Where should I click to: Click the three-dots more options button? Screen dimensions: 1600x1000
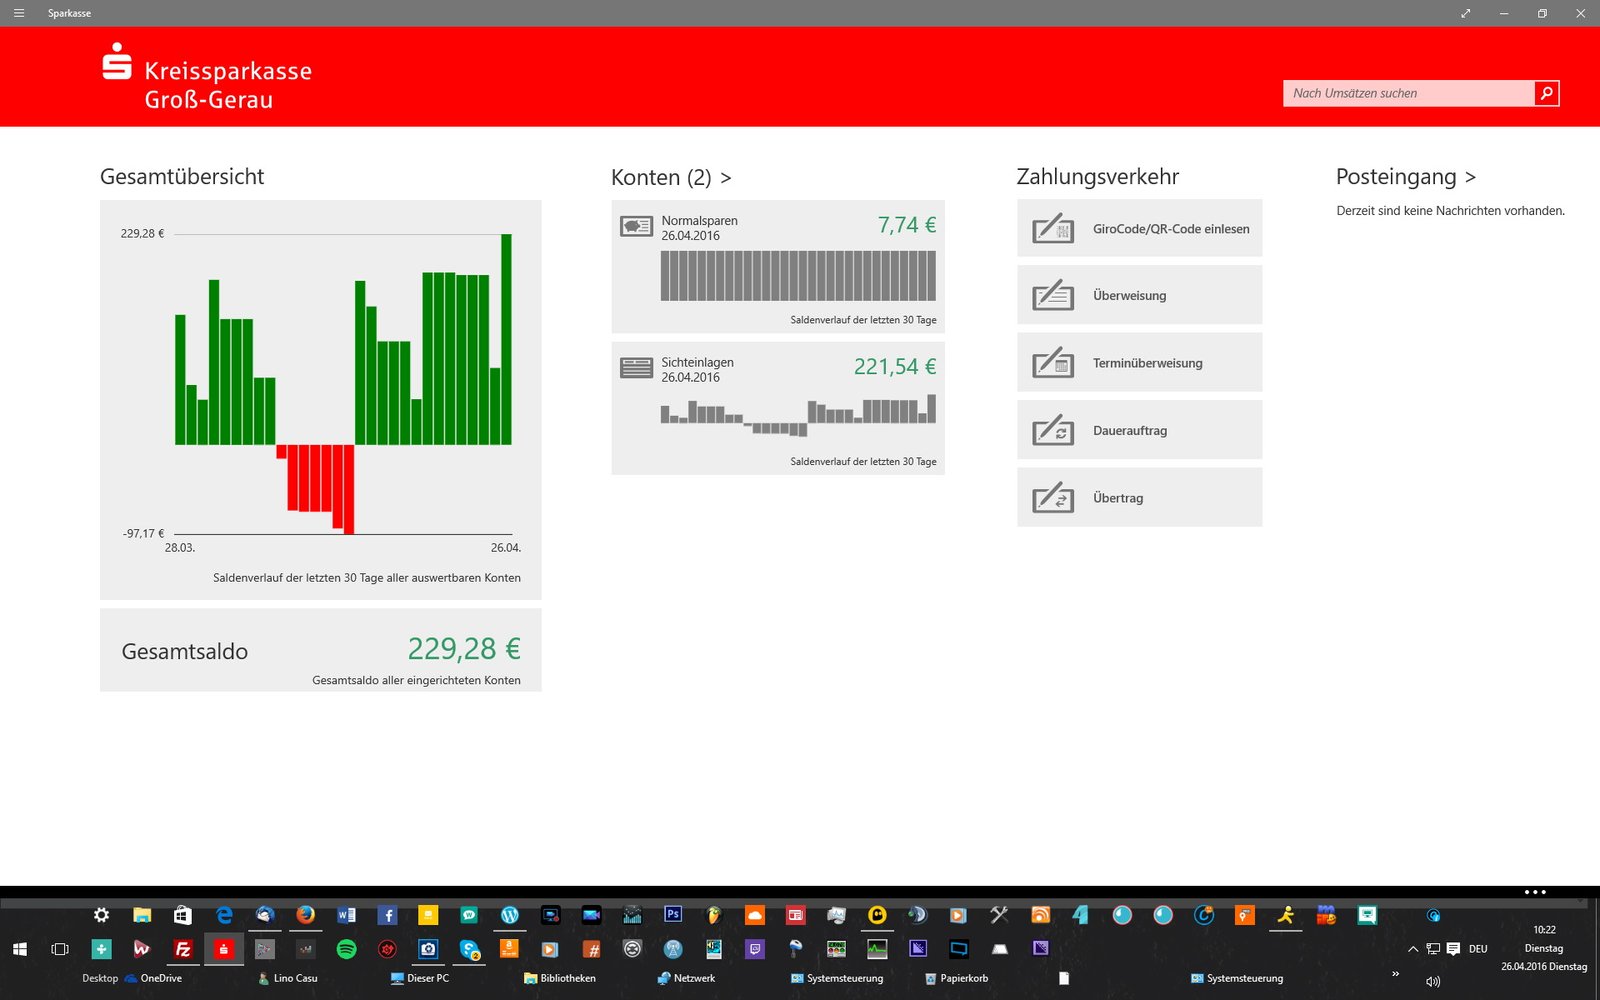[x=1535, y=892]
